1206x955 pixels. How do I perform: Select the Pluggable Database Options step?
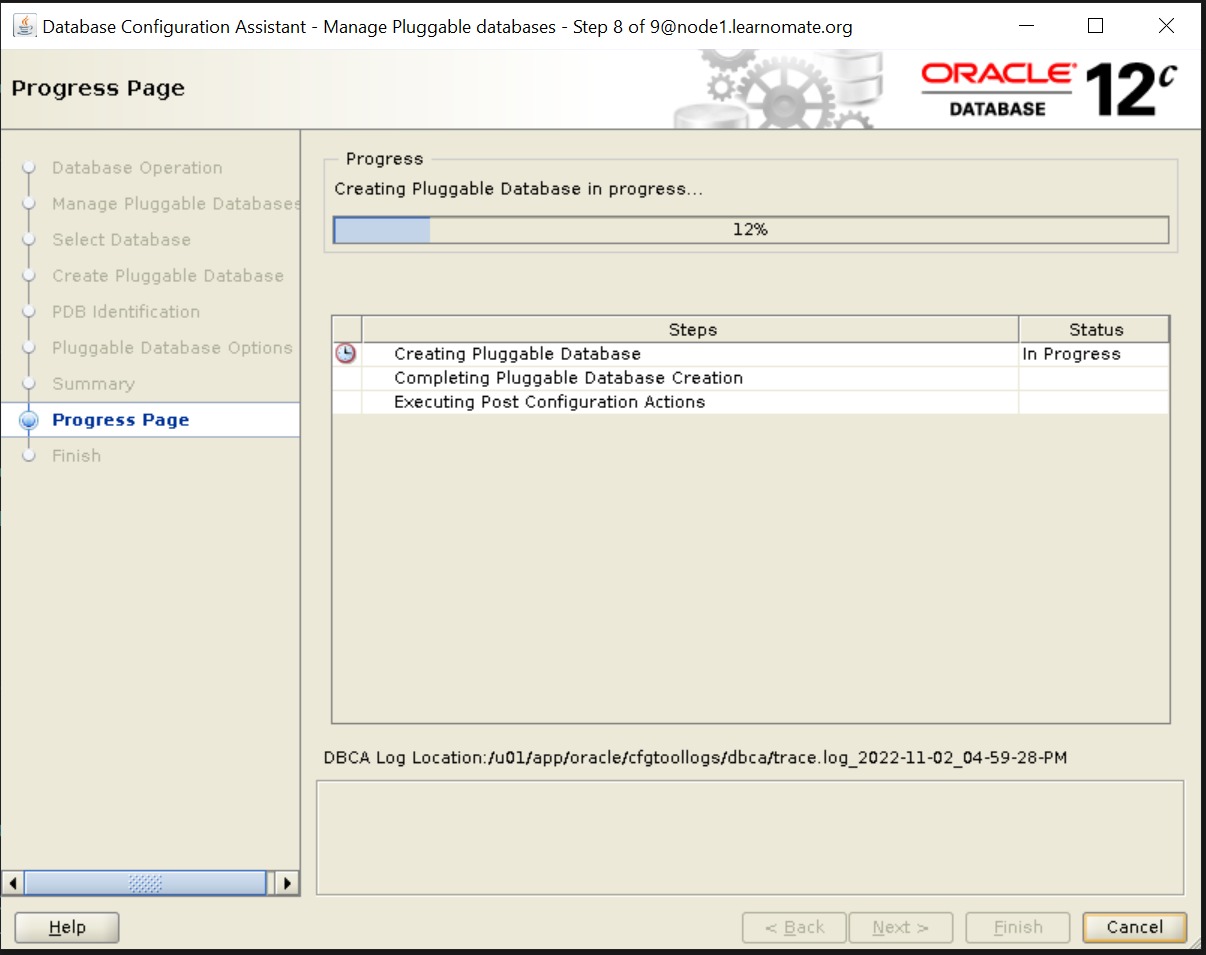[x=172, y=348]
